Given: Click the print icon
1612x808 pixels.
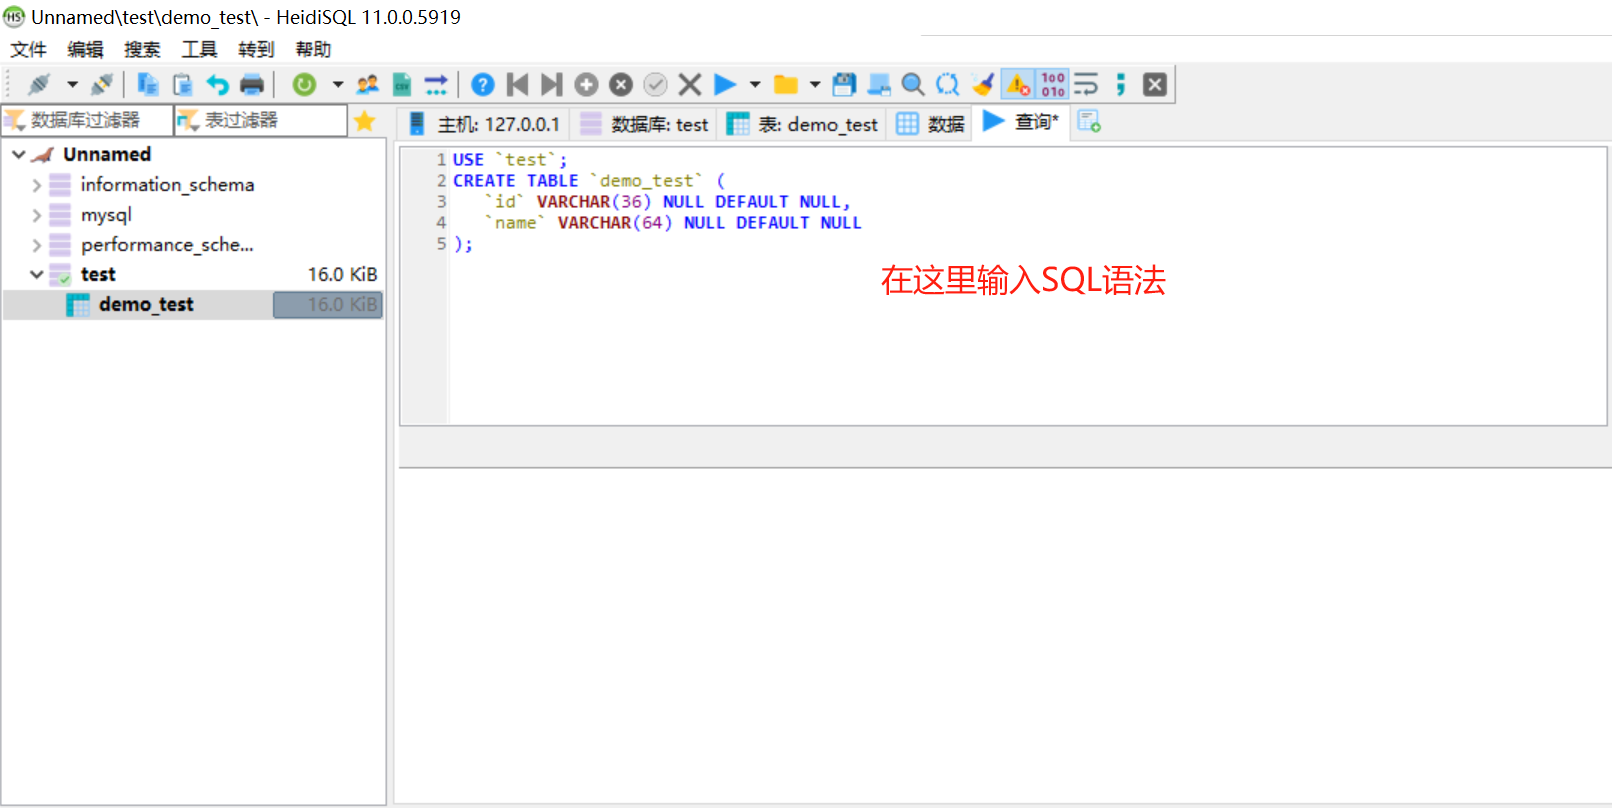Looking at the screenshot, I should pyautogui.click(x=252, y=85).
